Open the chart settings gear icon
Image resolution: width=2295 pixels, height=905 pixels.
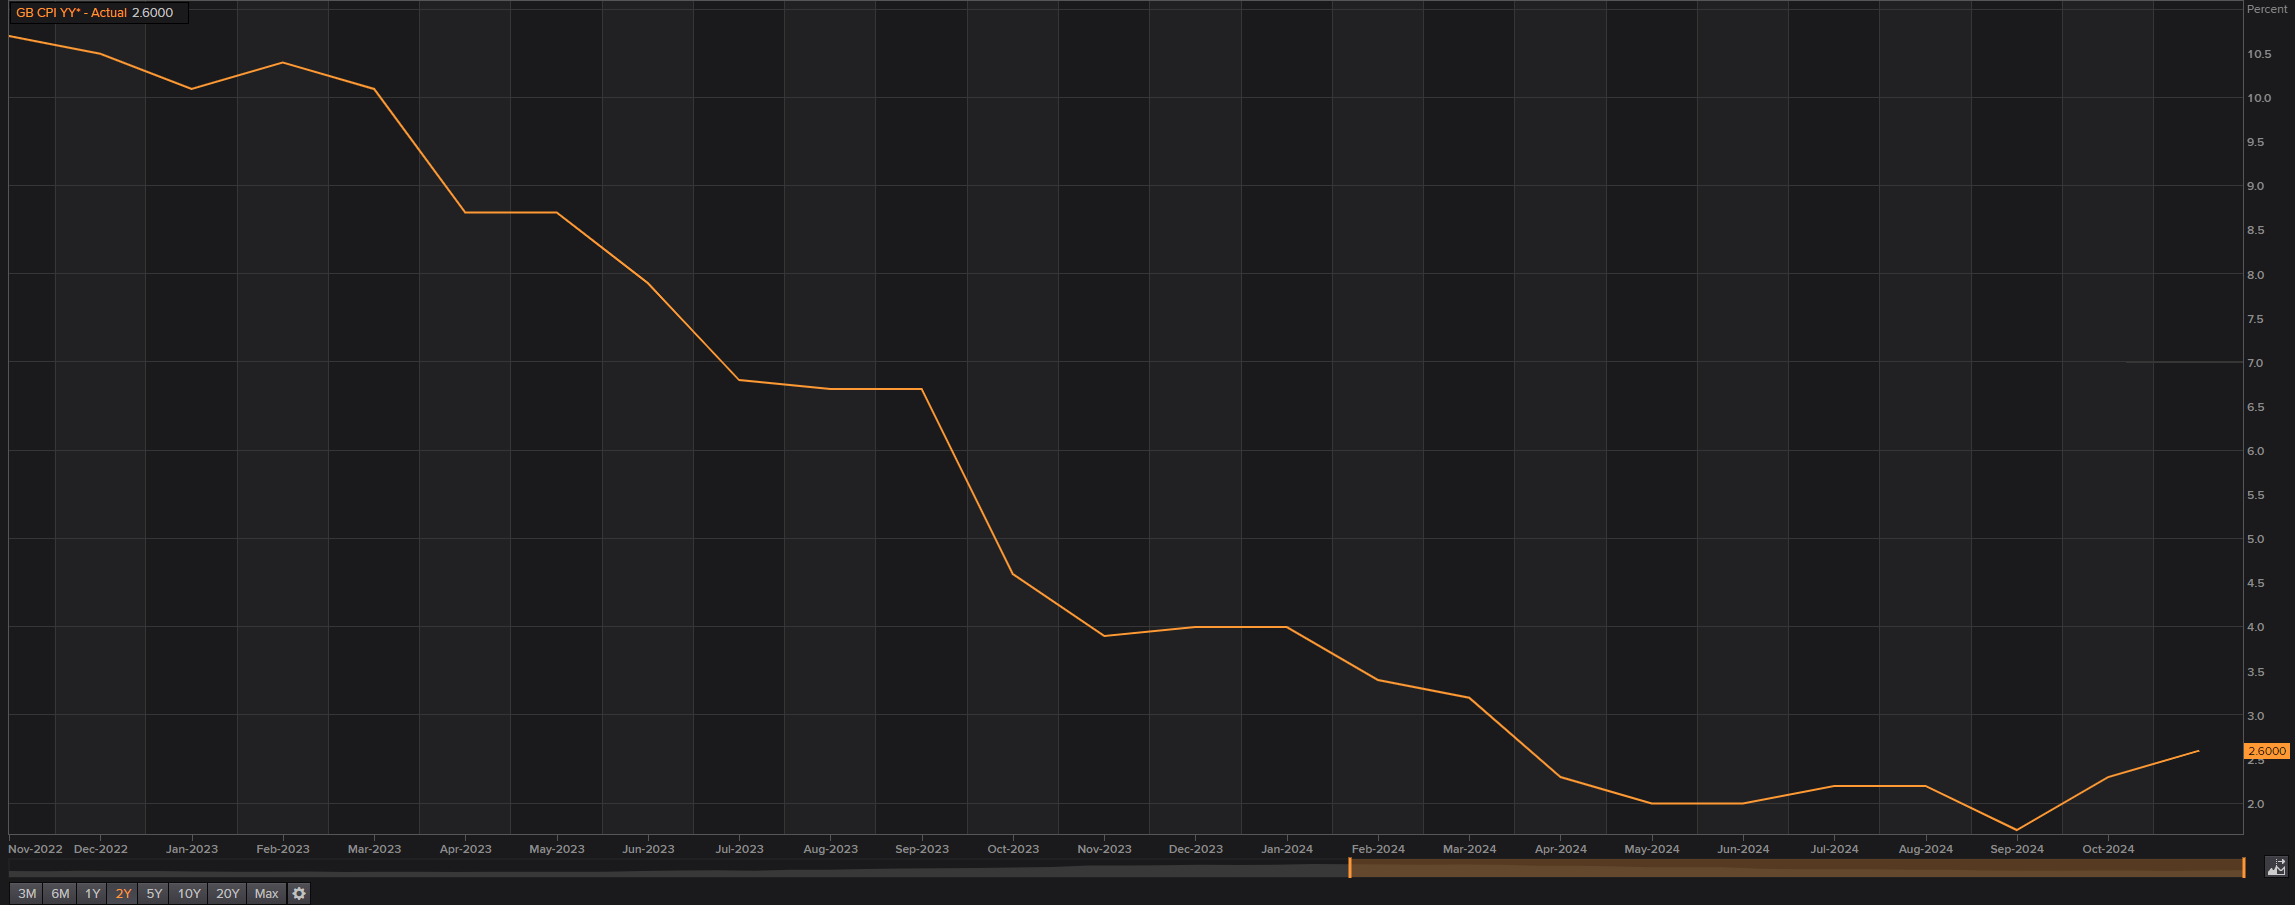(299, 893)
